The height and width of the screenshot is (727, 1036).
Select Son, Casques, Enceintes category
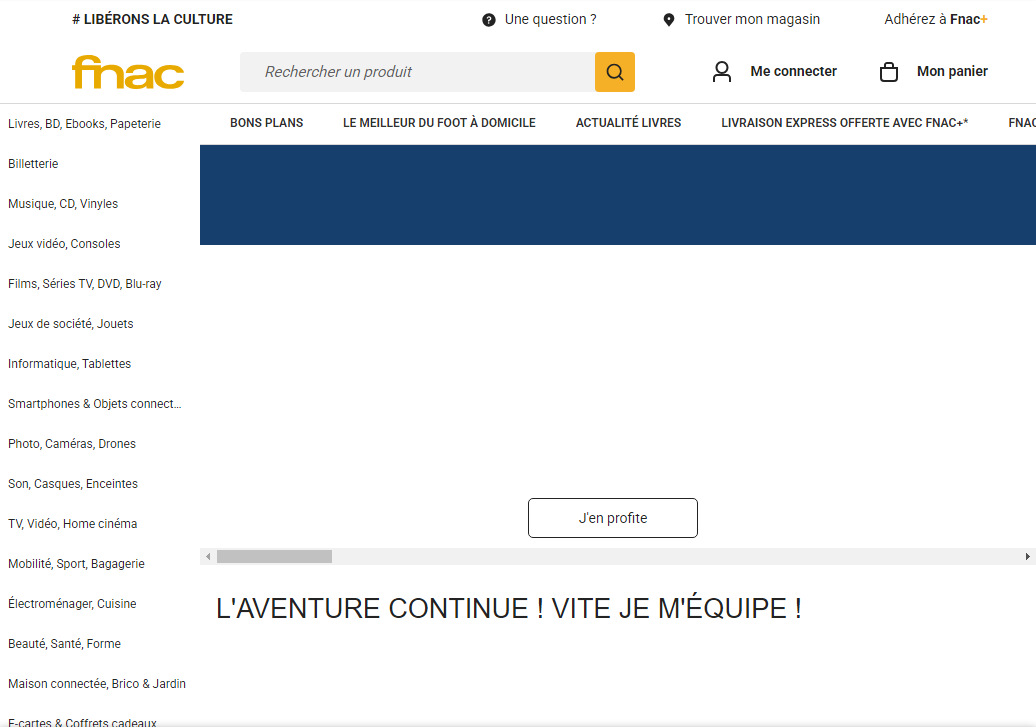click(x=73, y=484)
